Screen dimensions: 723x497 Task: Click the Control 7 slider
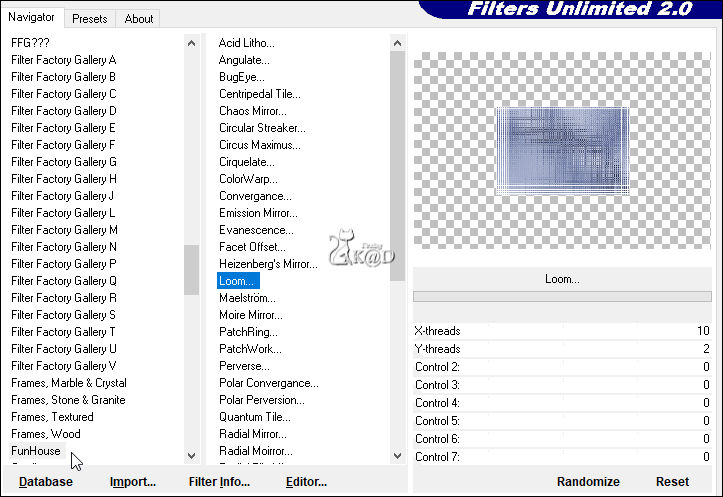click(562, 457)
